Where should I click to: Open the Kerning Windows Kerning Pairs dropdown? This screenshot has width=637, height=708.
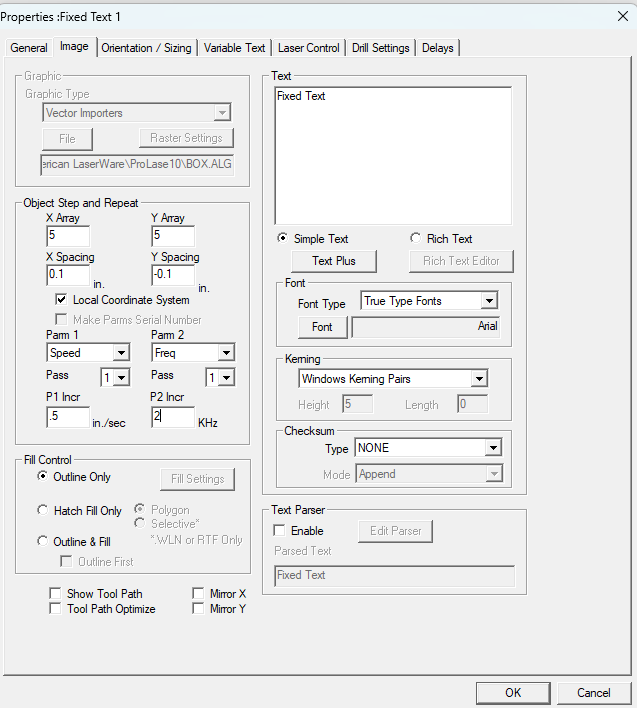(x=393, y=378)
